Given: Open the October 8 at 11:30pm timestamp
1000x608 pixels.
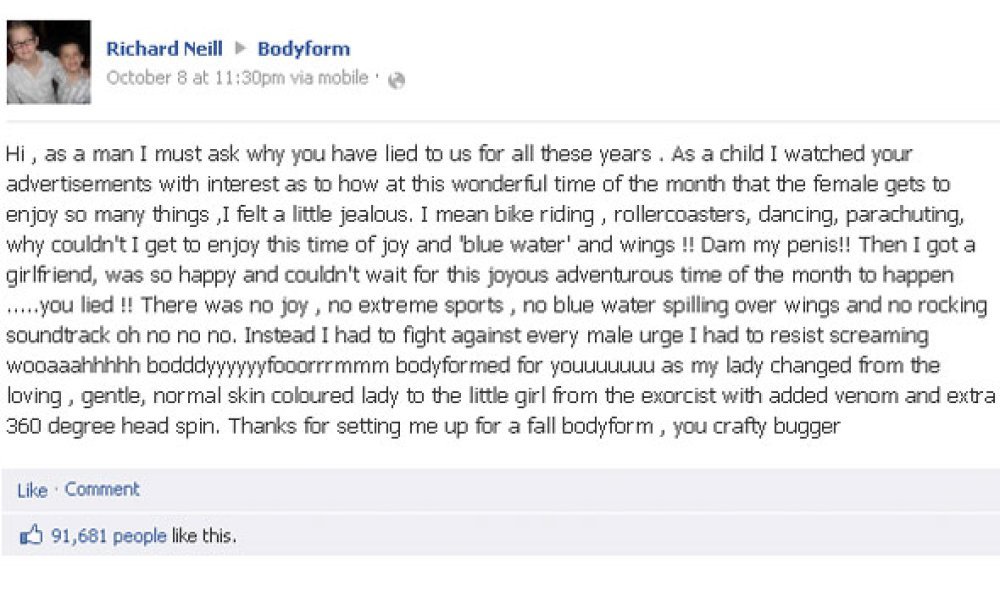Looking at the screenshot, I should (x=195, y=78).
